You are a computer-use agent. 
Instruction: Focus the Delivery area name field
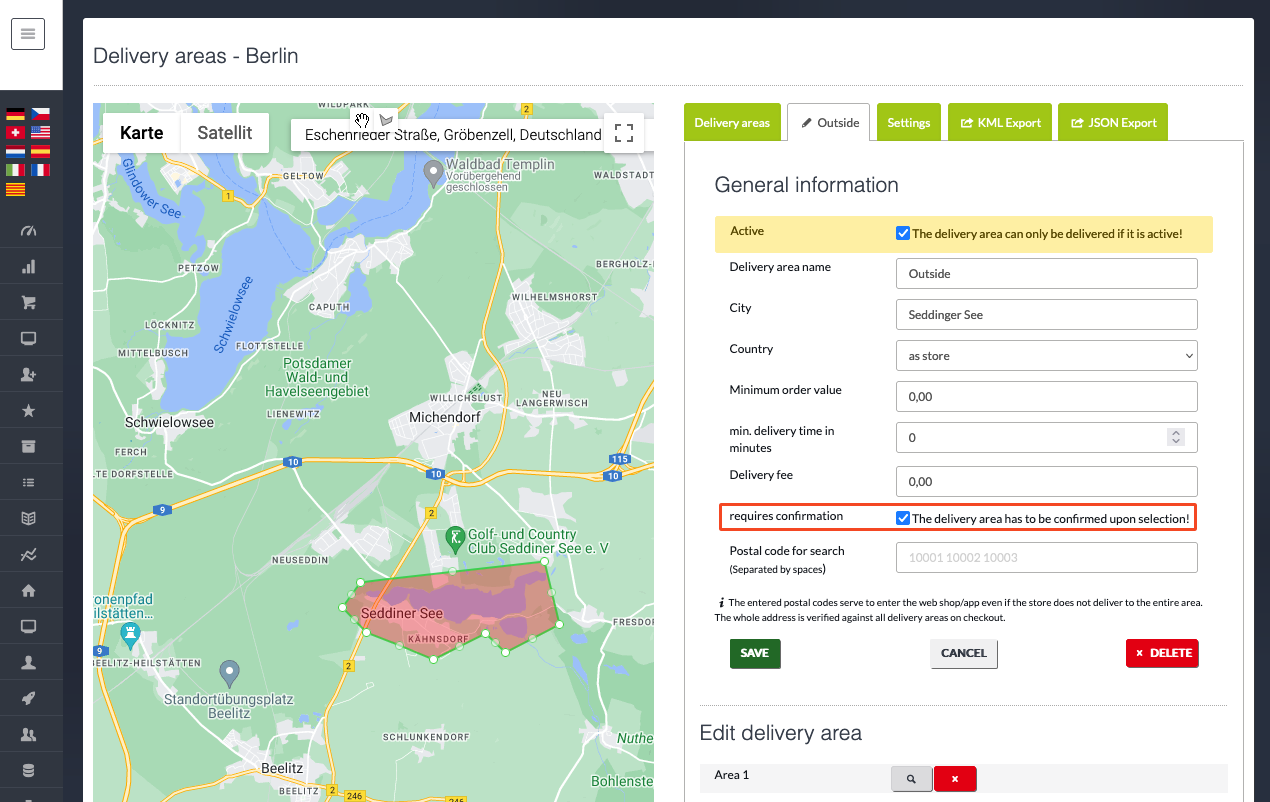pos(1047,273)
